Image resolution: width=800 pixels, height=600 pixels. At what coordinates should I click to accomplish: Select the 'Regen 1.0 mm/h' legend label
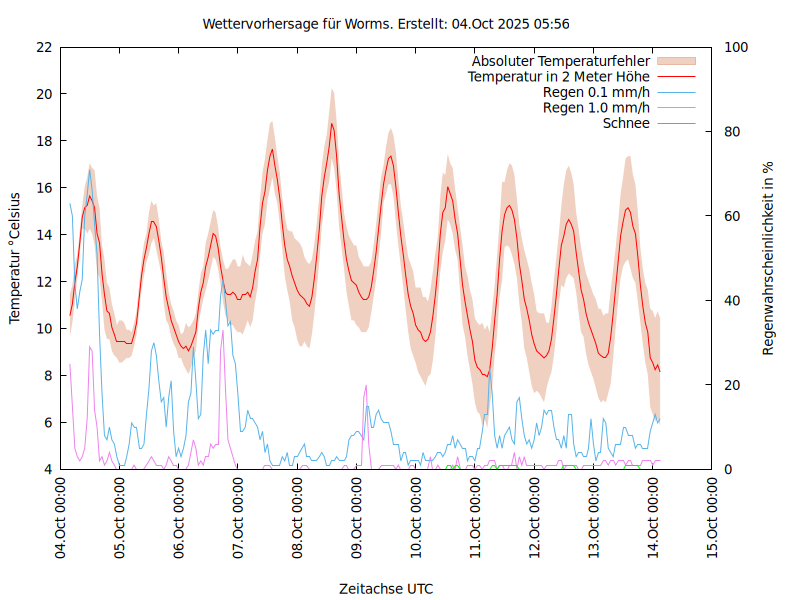[x=596, y=108]
